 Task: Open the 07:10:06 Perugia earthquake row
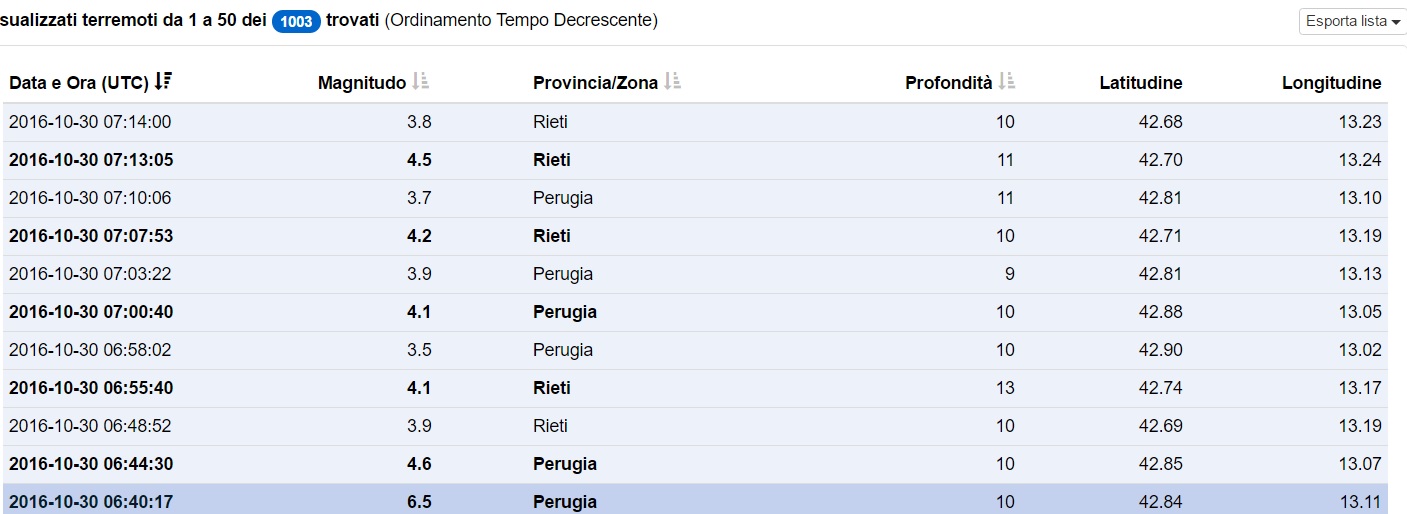[90, 198]
